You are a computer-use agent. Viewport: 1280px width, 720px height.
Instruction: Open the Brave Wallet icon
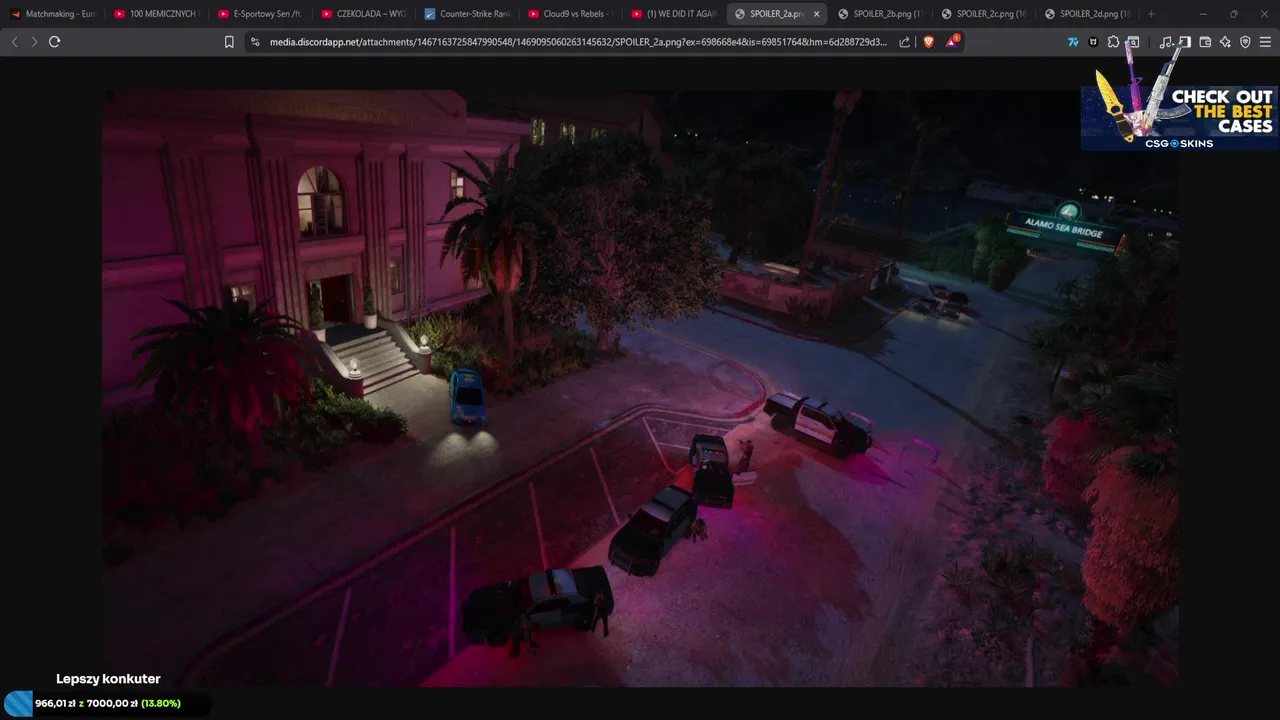point(1205,42)
